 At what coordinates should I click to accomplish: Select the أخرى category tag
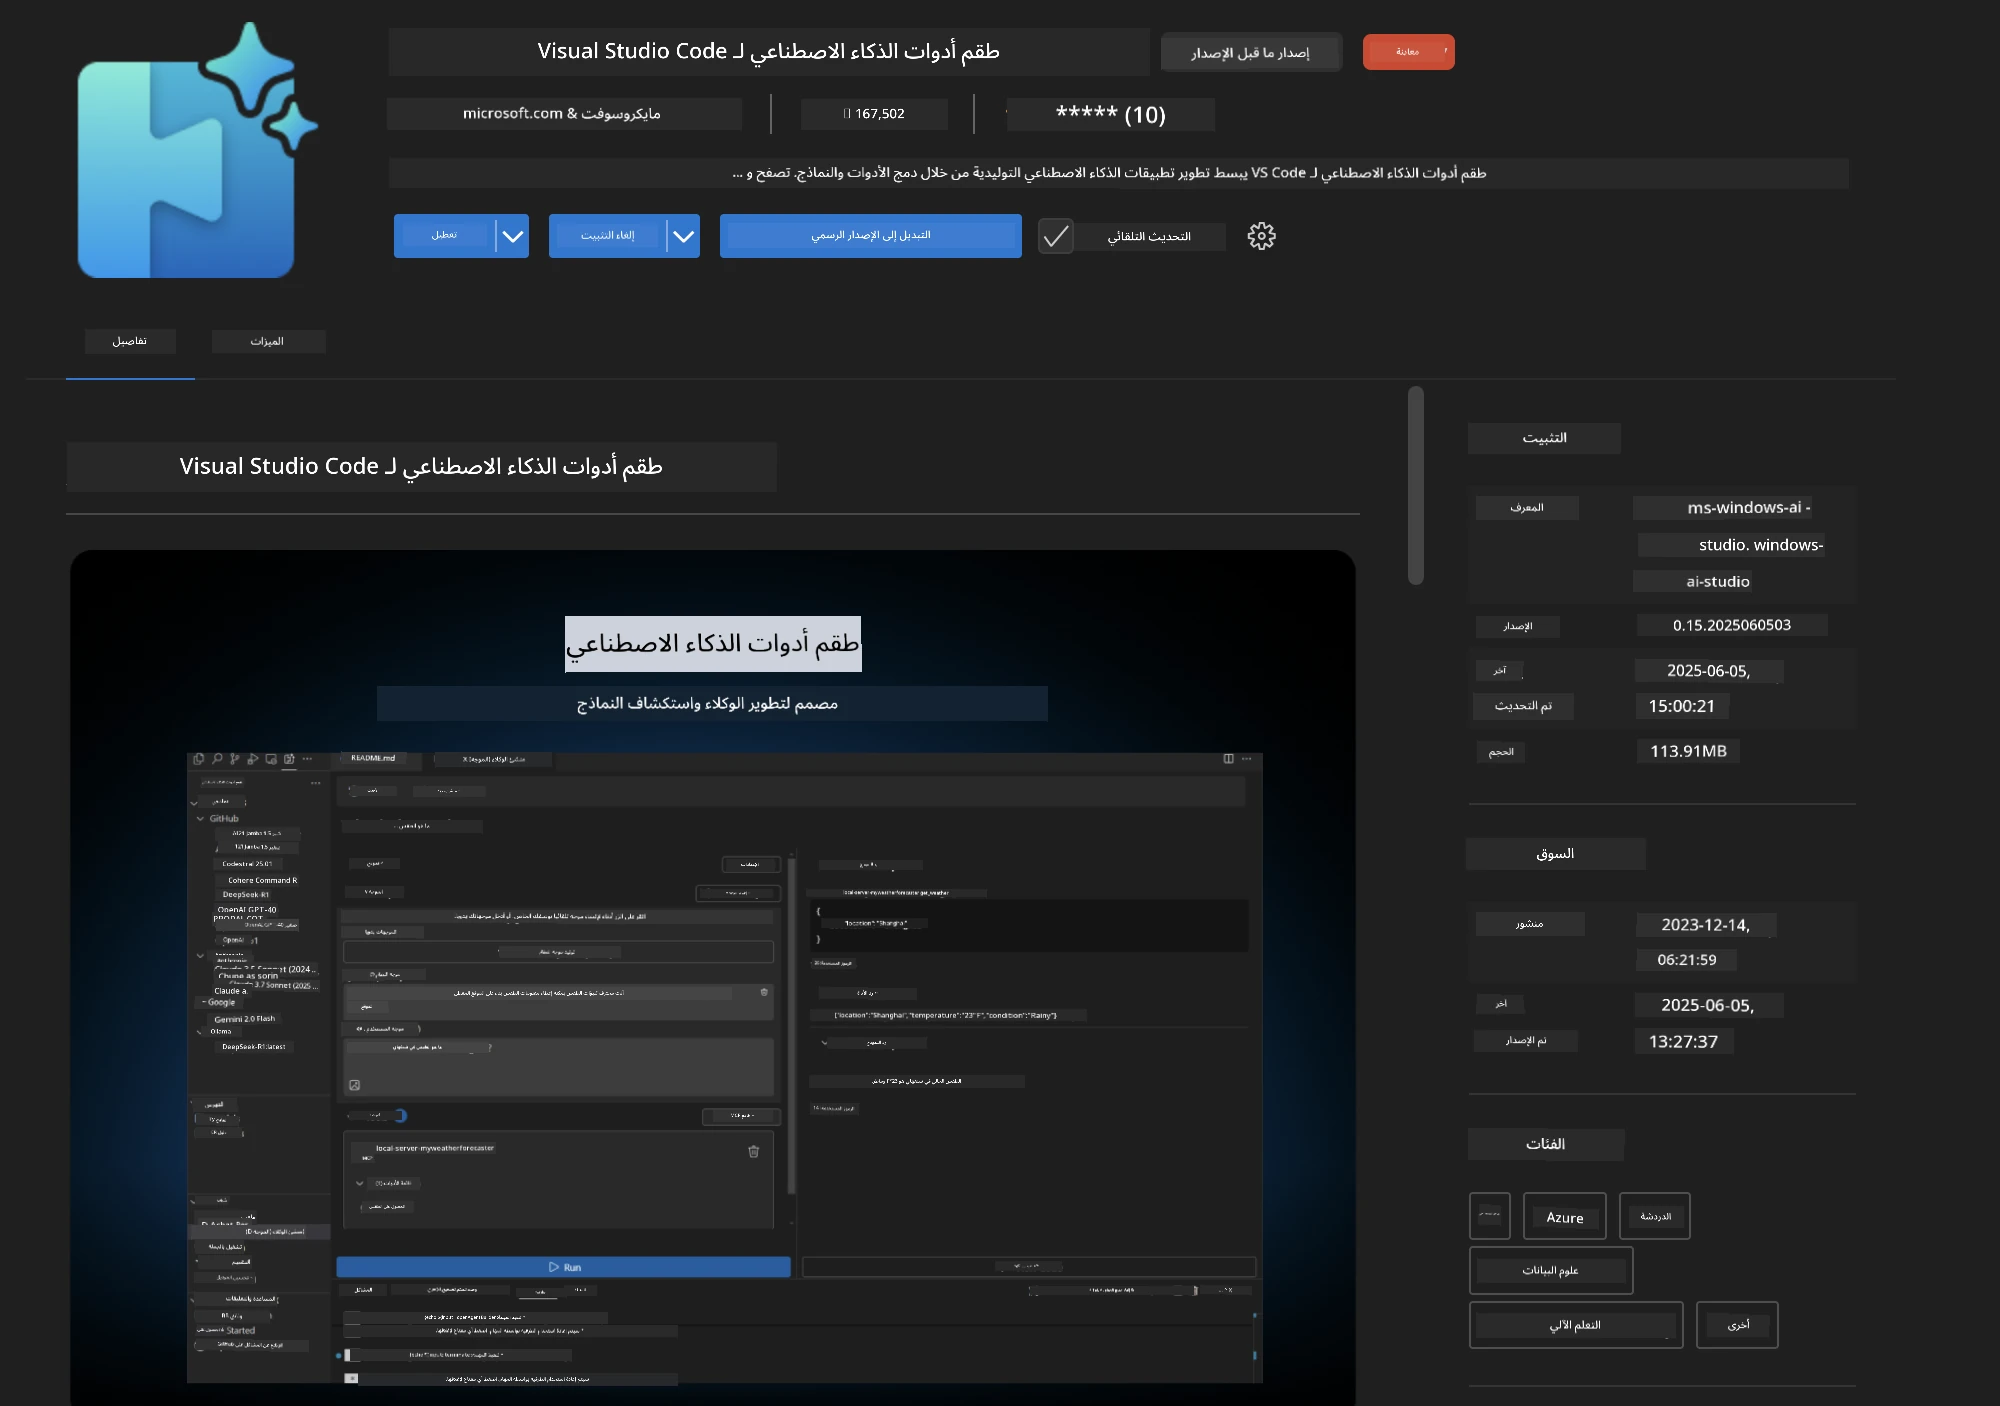click(x=1738, y=1325)
